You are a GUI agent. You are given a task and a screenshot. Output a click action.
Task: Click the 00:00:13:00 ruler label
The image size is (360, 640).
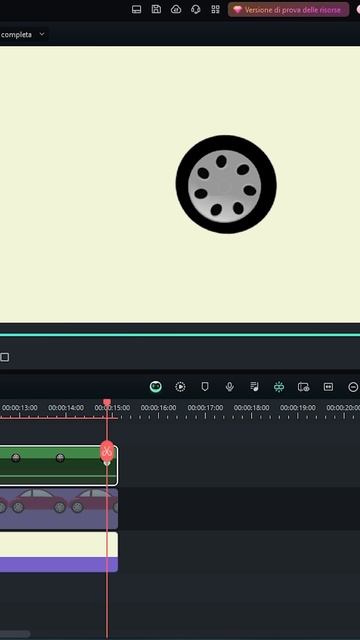(x=20, y=408)
